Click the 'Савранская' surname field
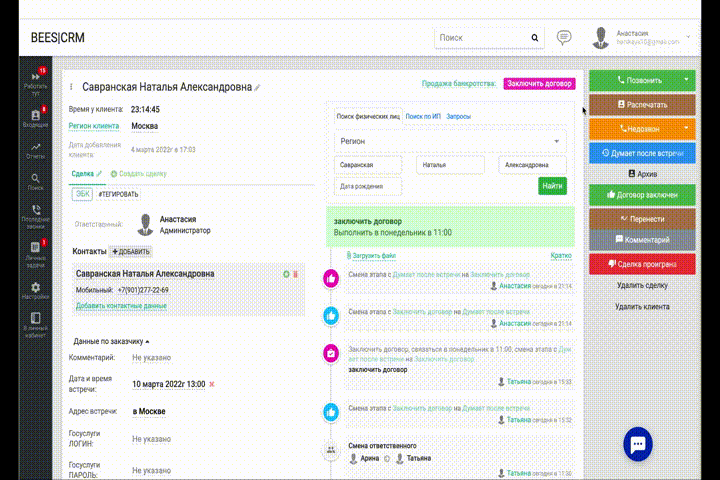This screenshot has height=480, width=720. pos(368,164)
